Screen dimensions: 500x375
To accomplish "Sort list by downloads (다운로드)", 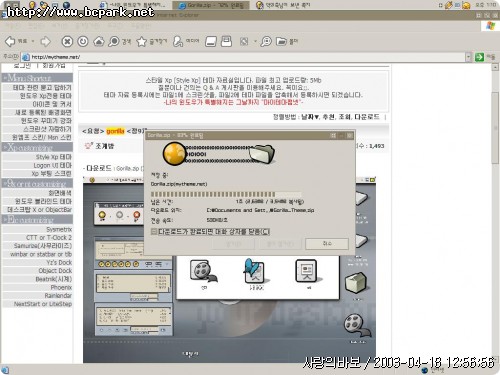I will [x=367, y=117].
